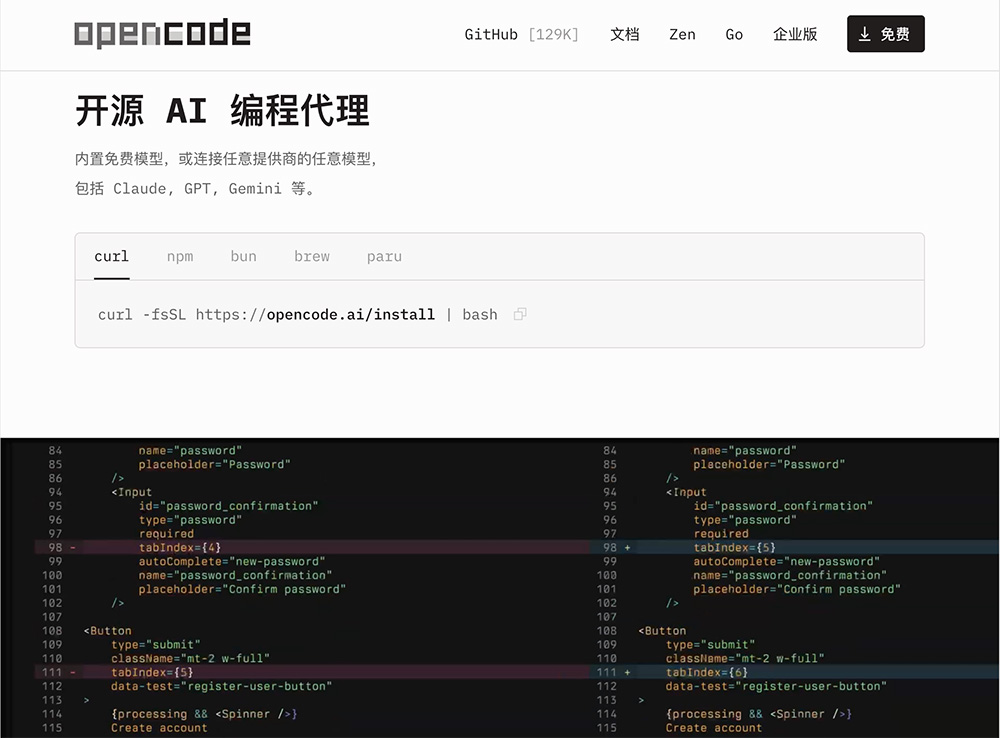Click the 免费 download button

click(x=885, y=33)
